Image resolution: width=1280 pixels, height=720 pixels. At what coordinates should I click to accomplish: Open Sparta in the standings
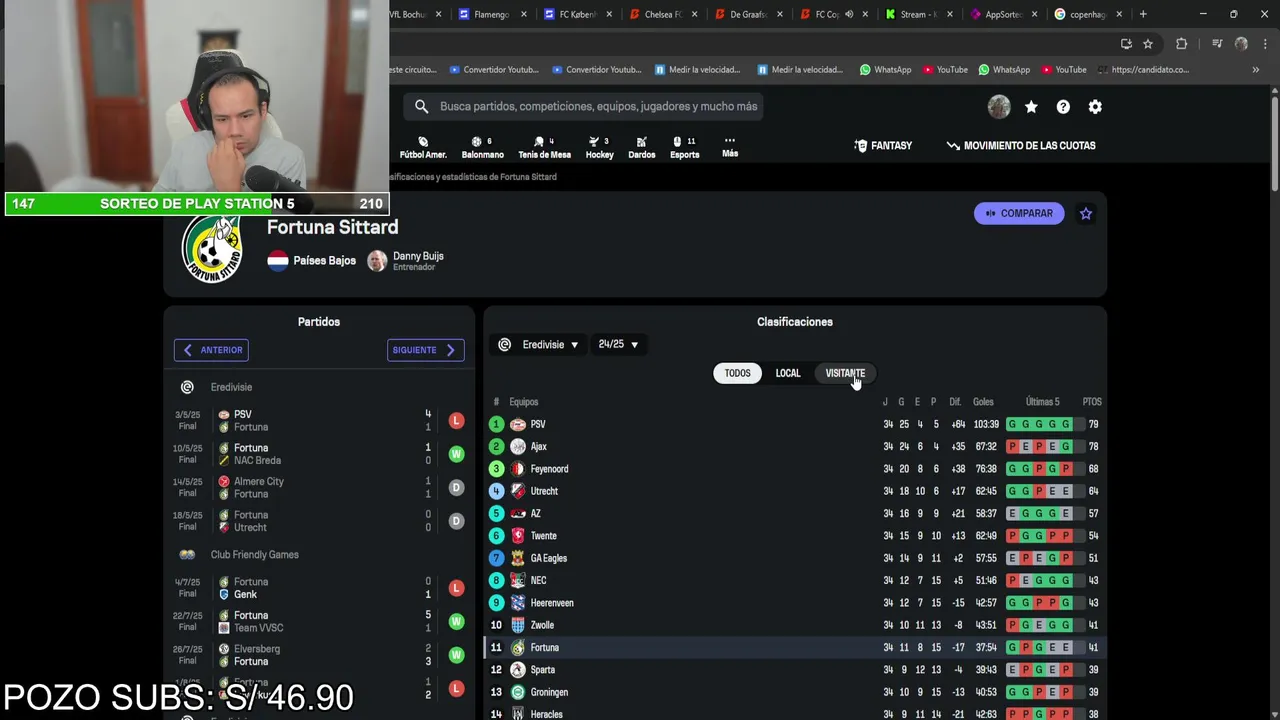pos(795,670)
